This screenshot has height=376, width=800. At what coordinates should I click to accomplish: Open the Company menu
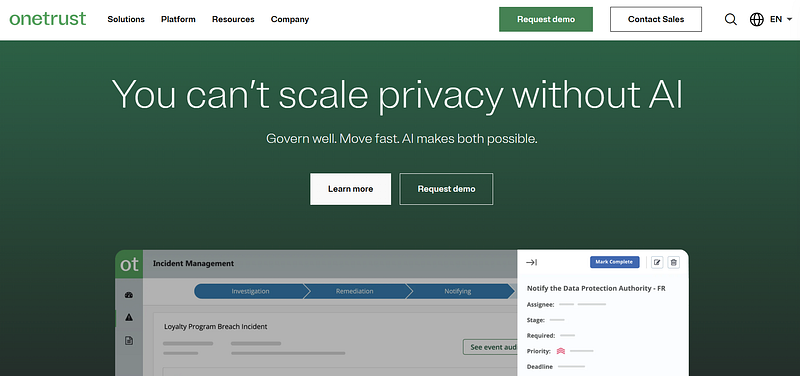tap(290, 19)
